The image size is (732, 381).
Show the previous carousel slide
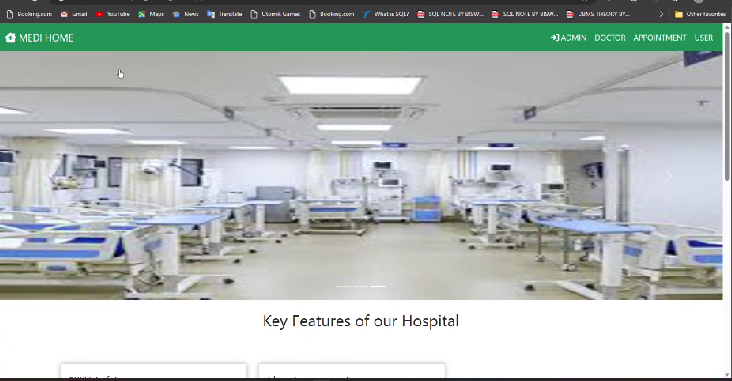pyautogui.click(x=54, y=176)
